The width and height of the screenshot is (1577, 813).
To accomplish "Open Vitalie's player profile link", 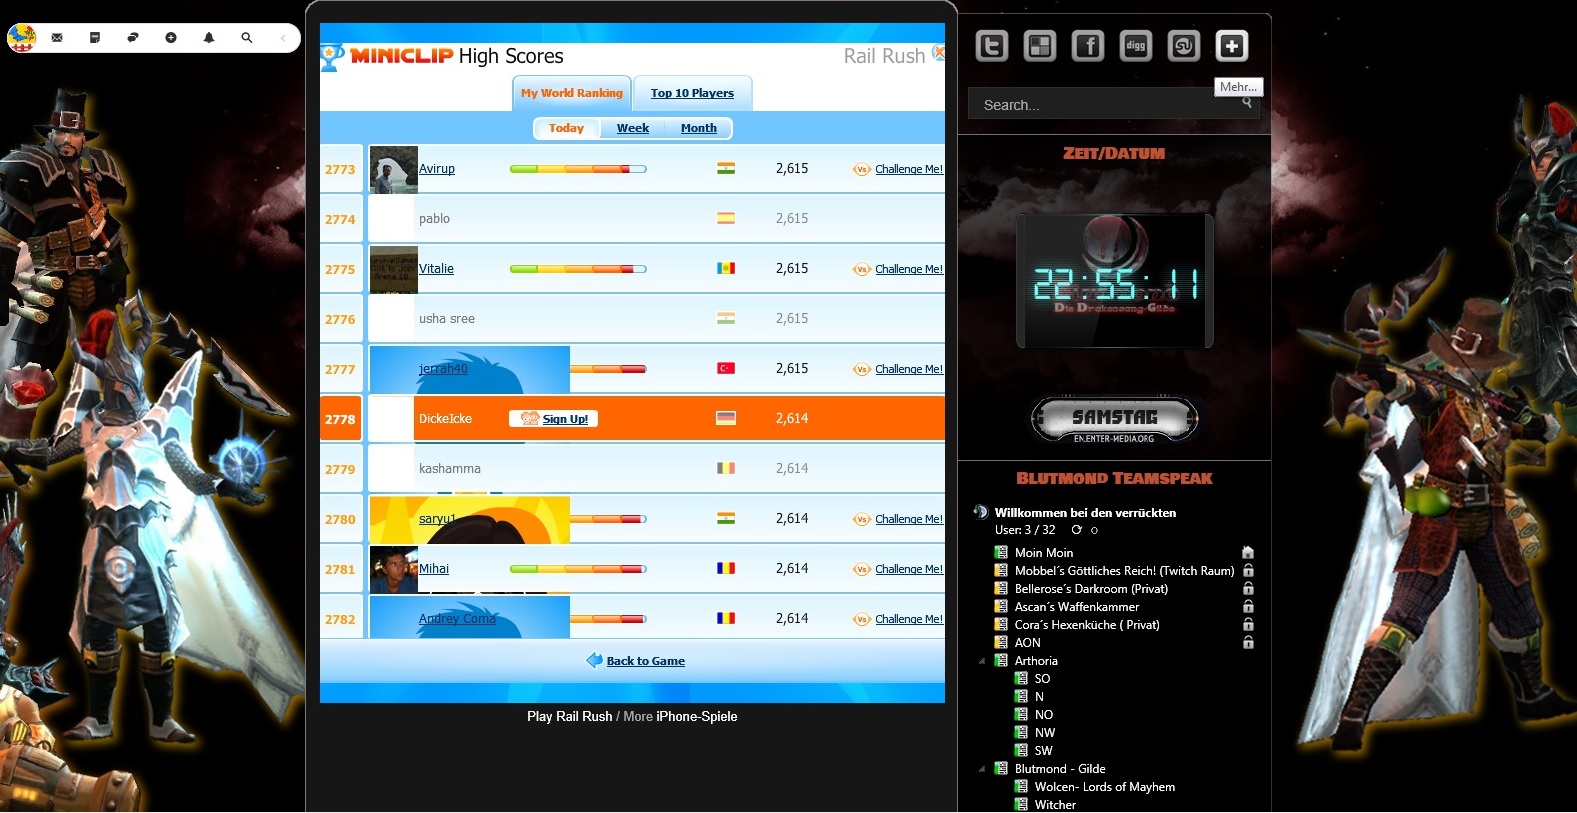I will [436, 268].
